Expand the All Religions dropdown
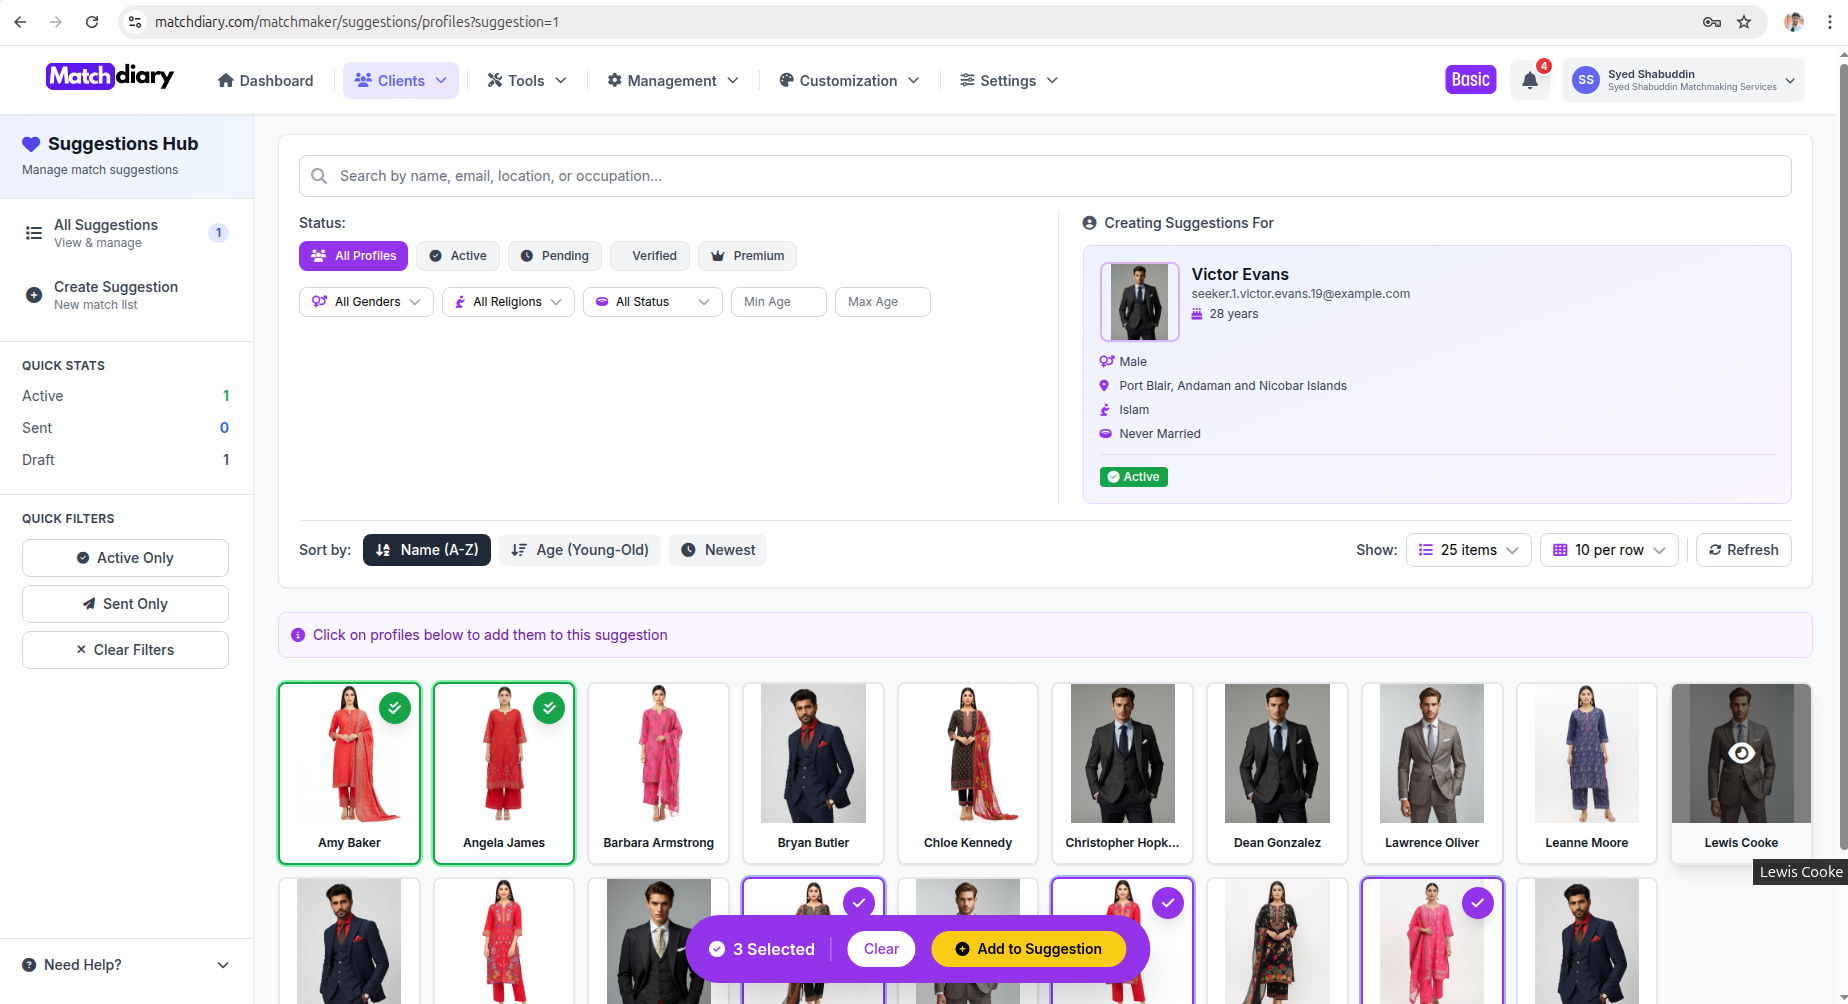The width and height of the screenshot is (1848, 1004). tap(508, 302)
